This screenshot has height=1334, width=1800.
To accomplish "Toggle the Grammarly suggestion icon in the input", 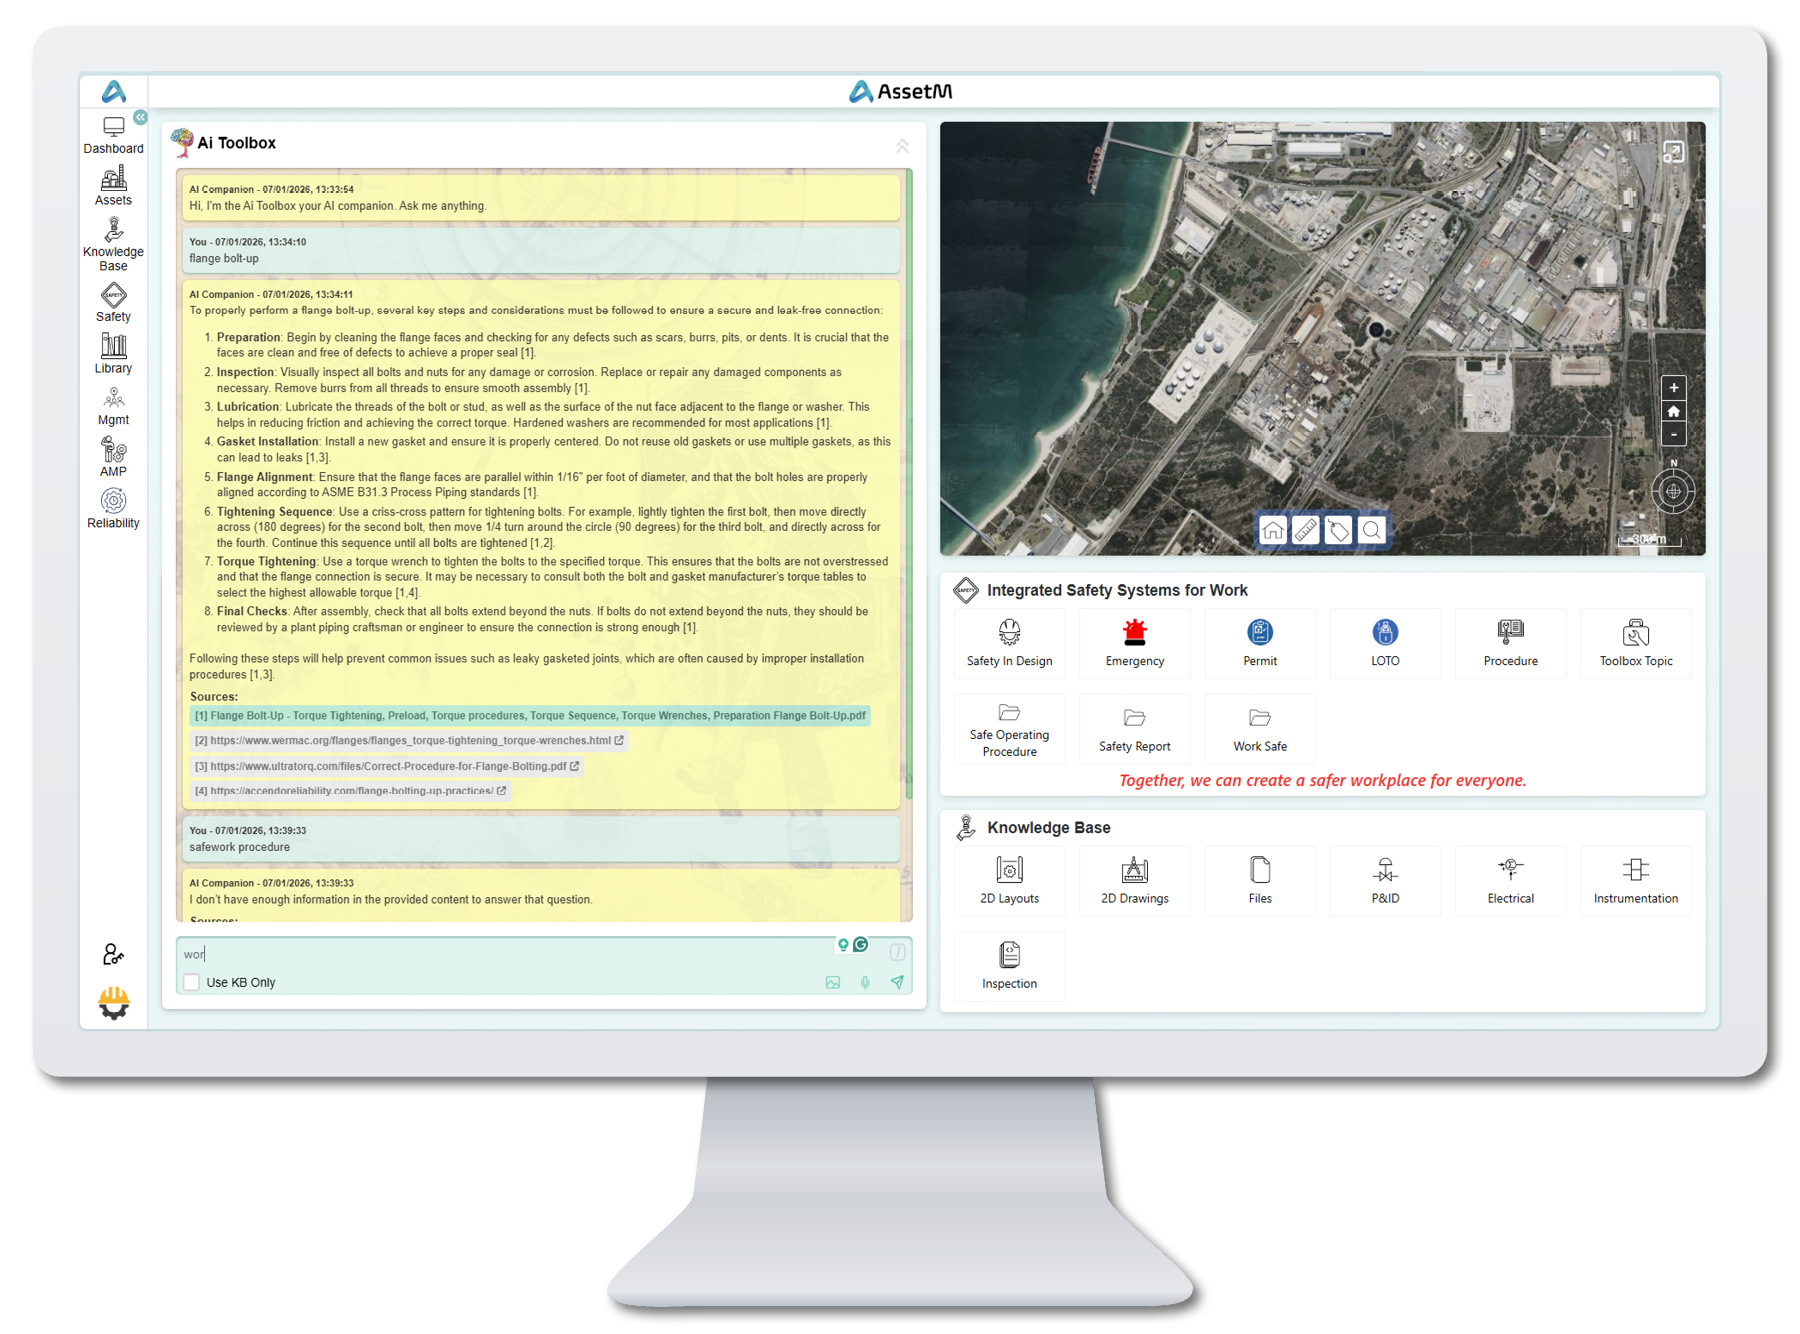I will [x=861, y=943].
